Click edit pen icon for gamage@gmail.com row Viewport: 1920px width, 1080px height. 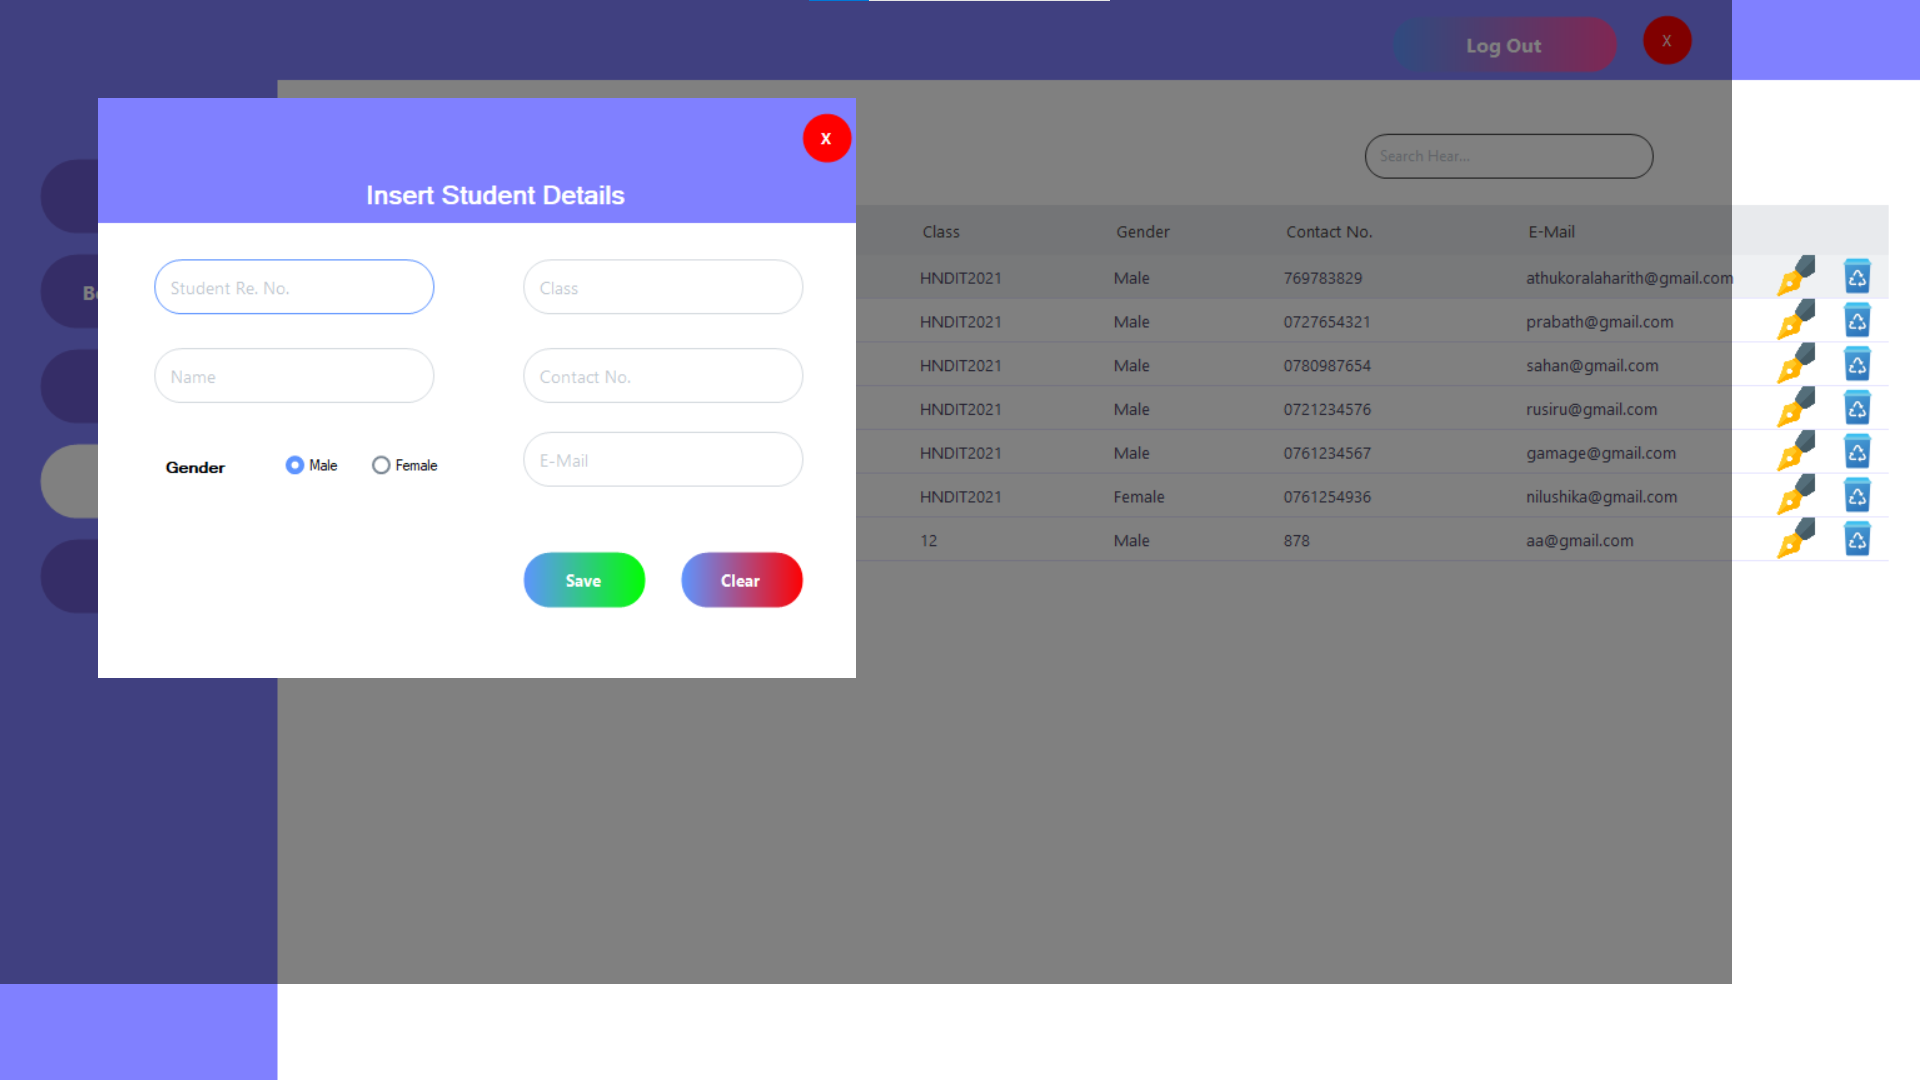1795,452
